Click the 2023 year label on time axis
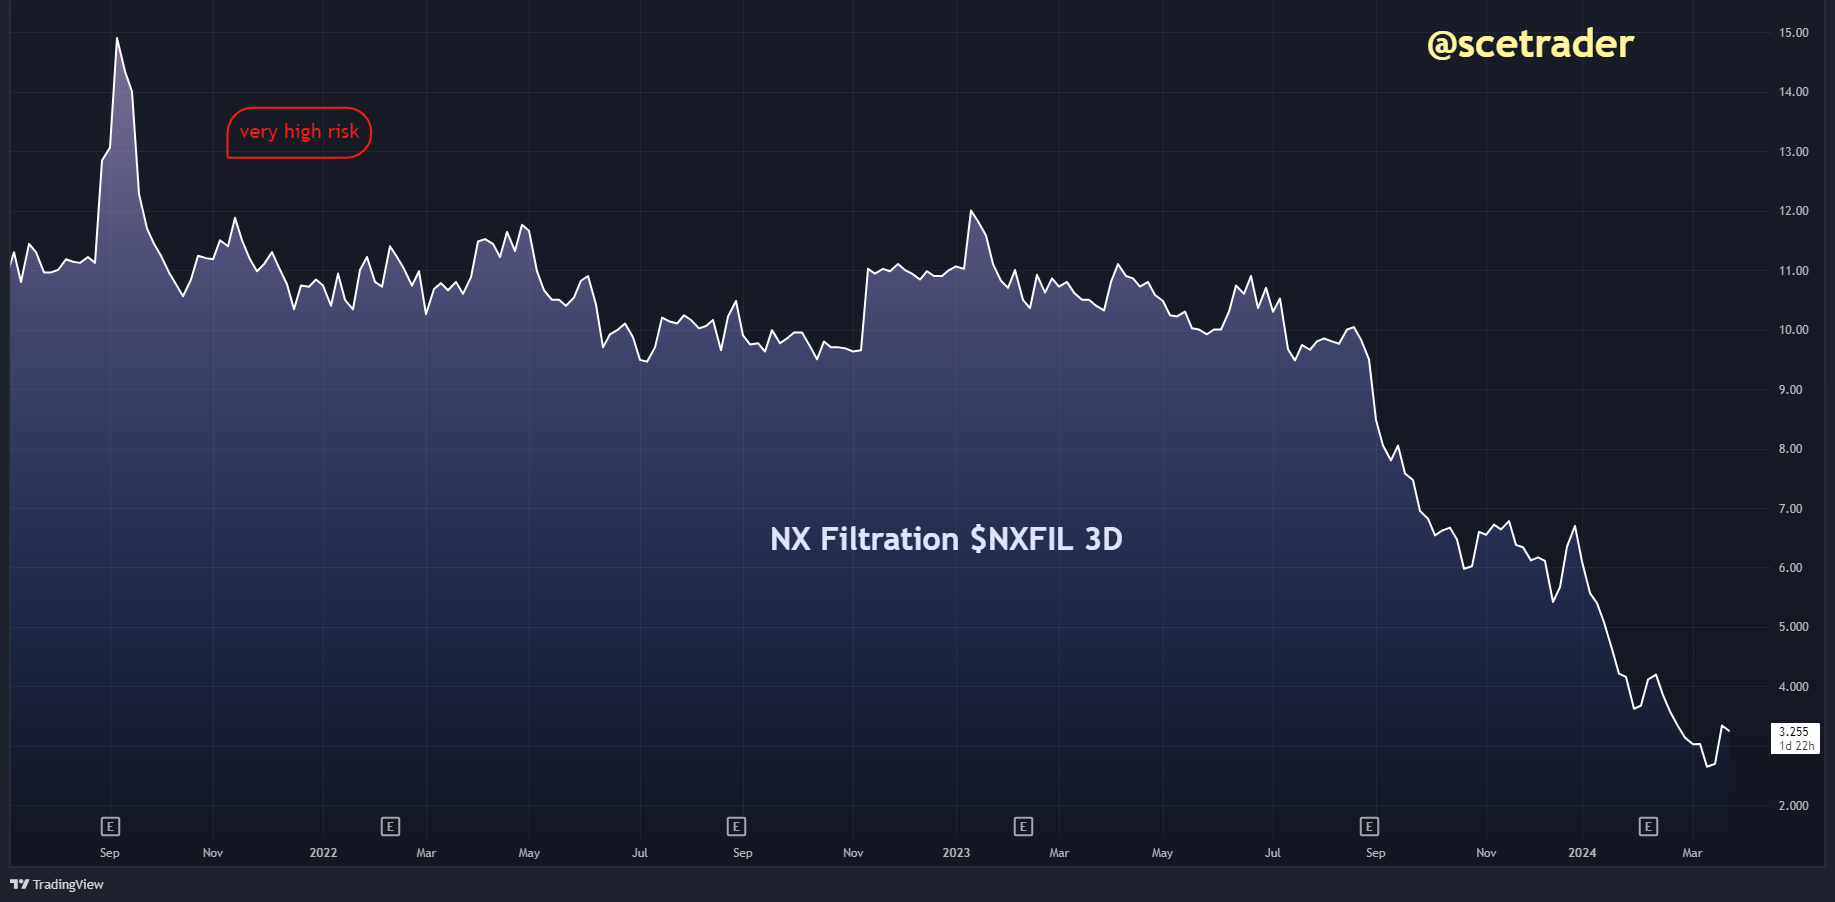This screenshot has height=902, width=1835. point(956,853)
